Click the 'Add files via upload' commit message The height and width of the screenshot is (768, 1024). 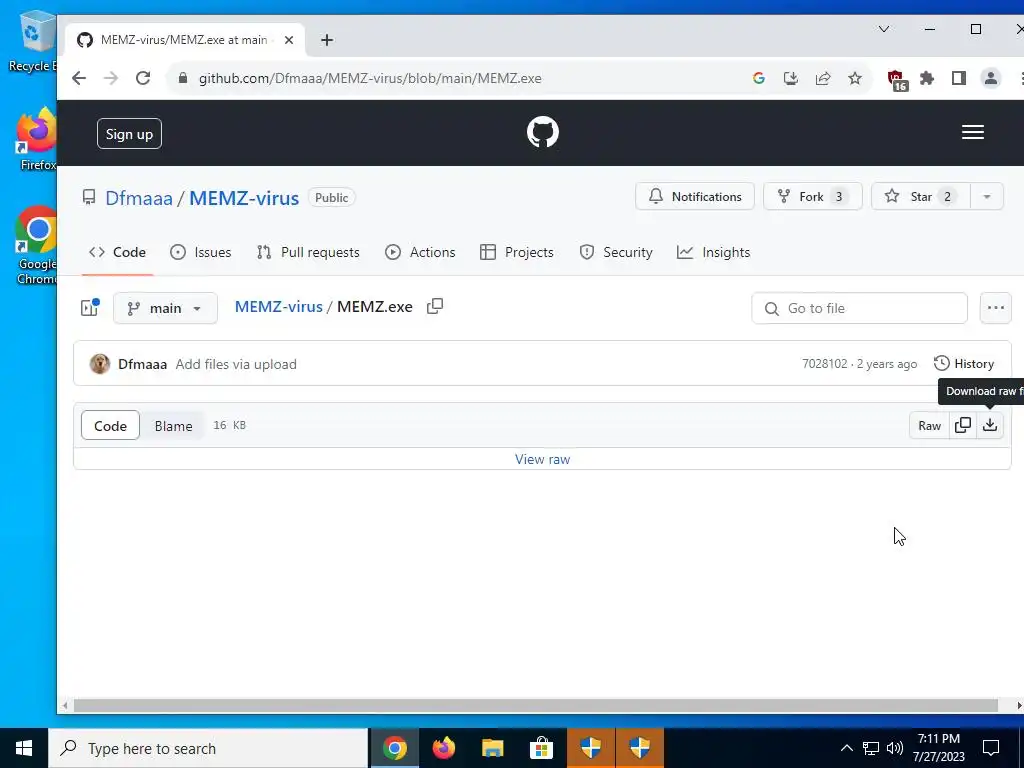point(236,364)
